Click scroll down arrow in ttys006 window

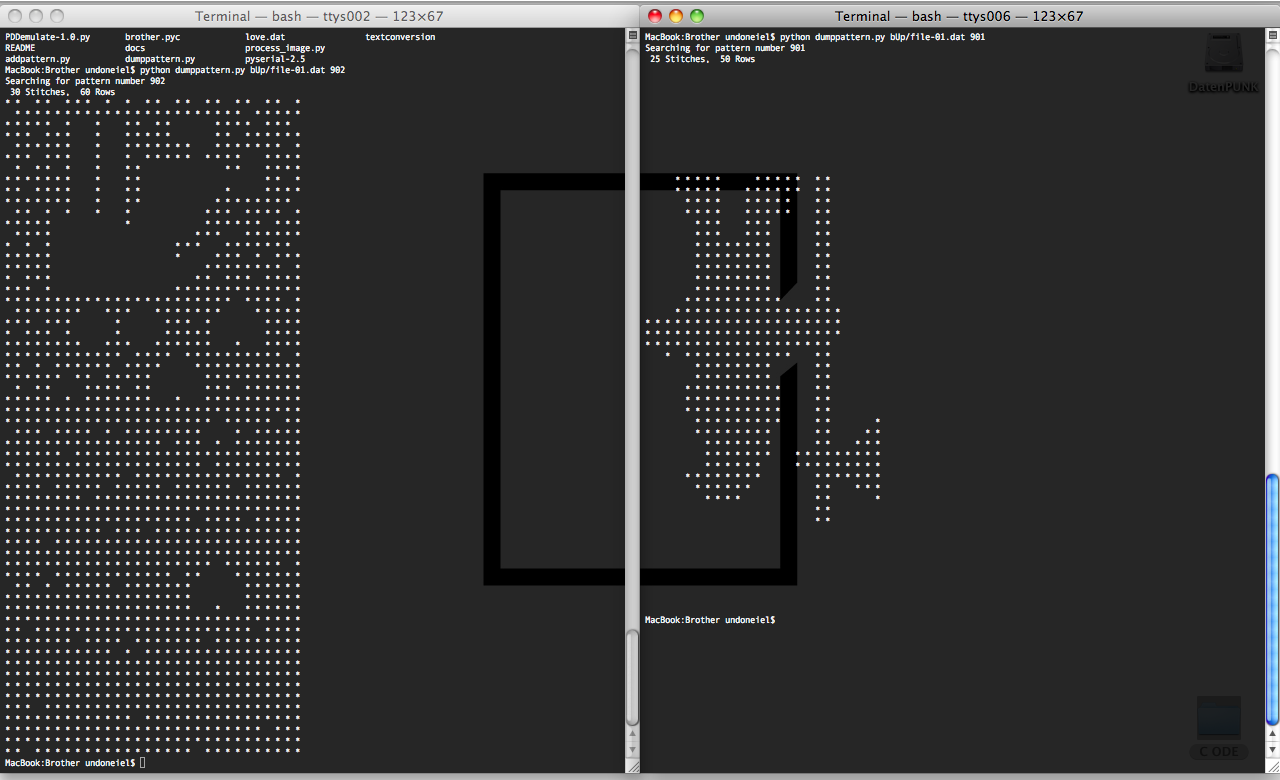tap(1272, 749)
